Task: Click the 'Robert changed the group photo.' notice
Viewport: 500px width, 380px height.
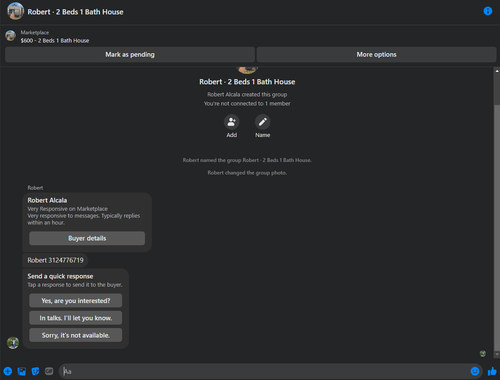Action: pyautogui.click(x=247, y=173)
